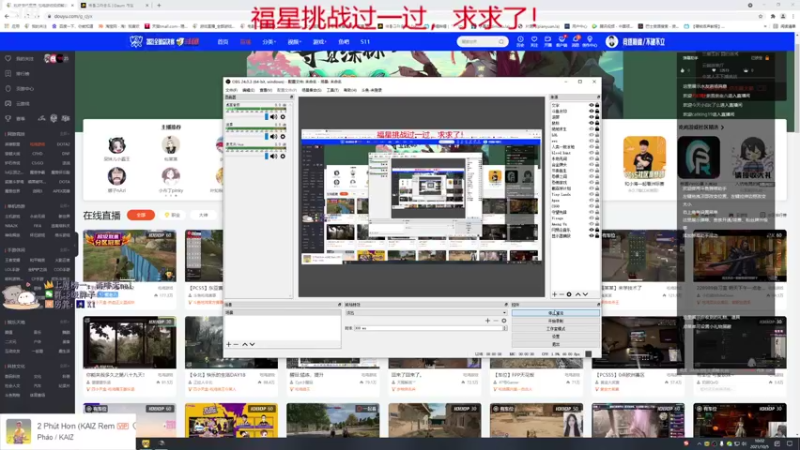Open the OBS 查看 menu
800x450 pixels.
[x=265, y=90]
